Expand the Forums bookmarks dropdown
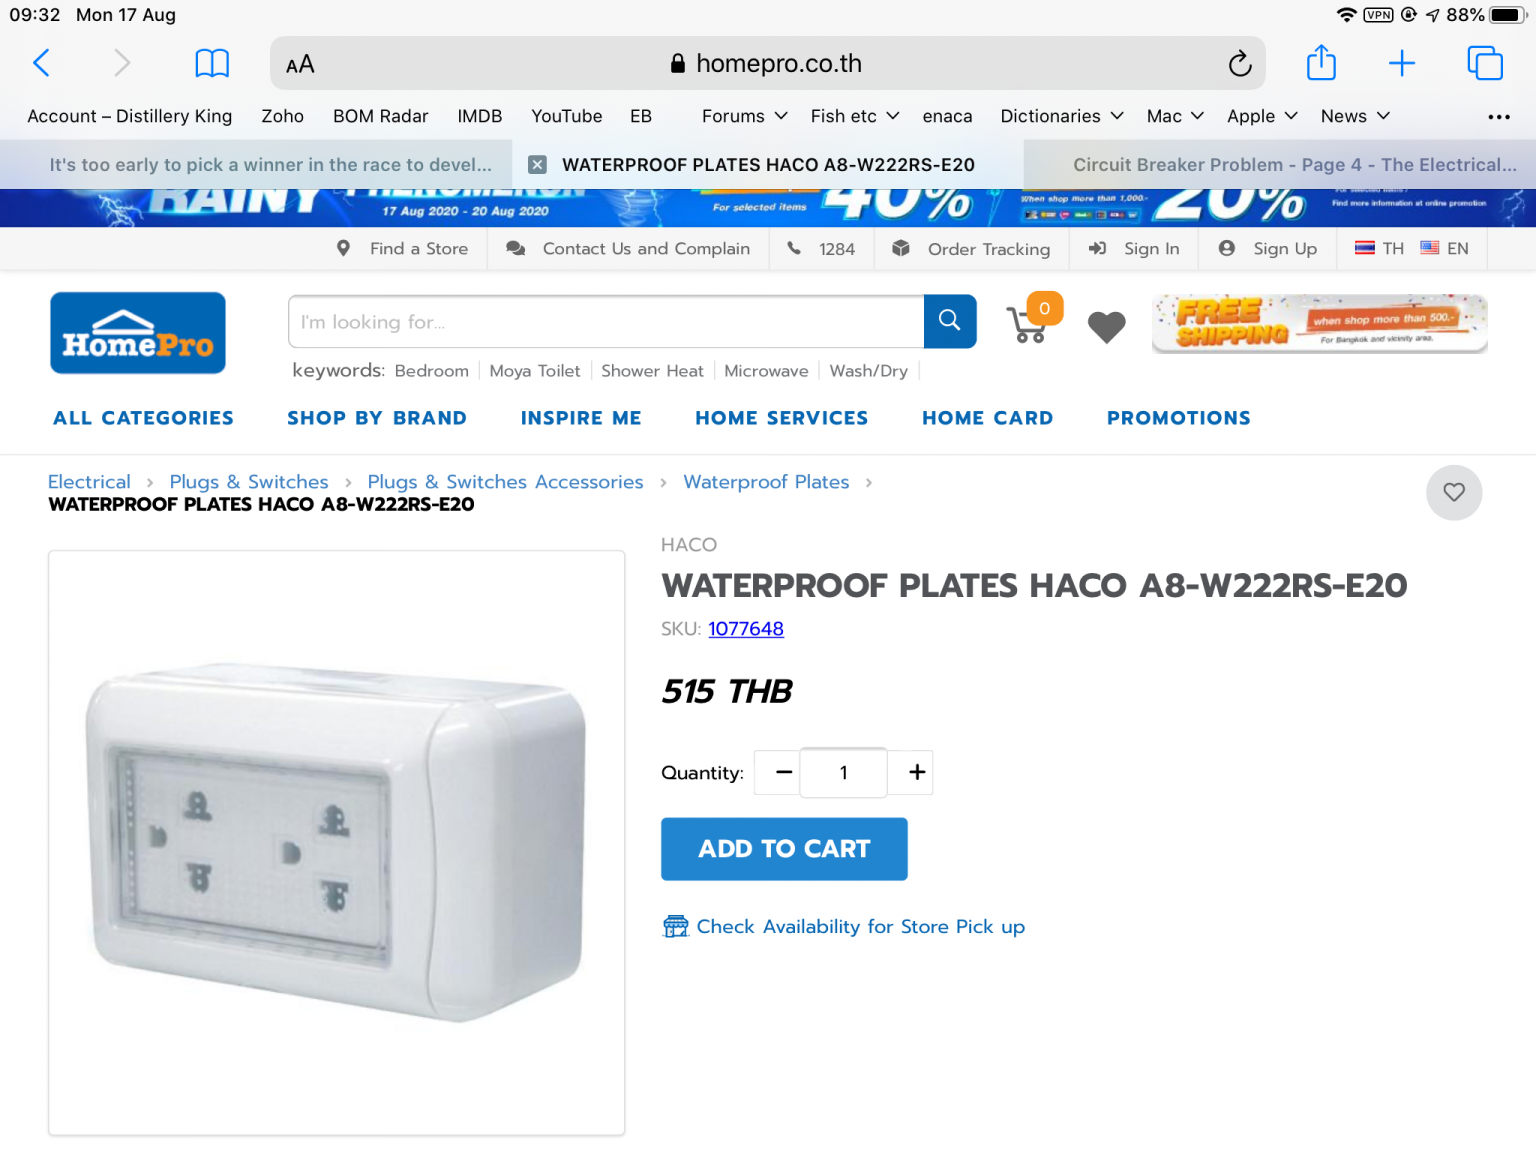The width and height of the screenshot is (1536, 1152). [x=745, y=116]
